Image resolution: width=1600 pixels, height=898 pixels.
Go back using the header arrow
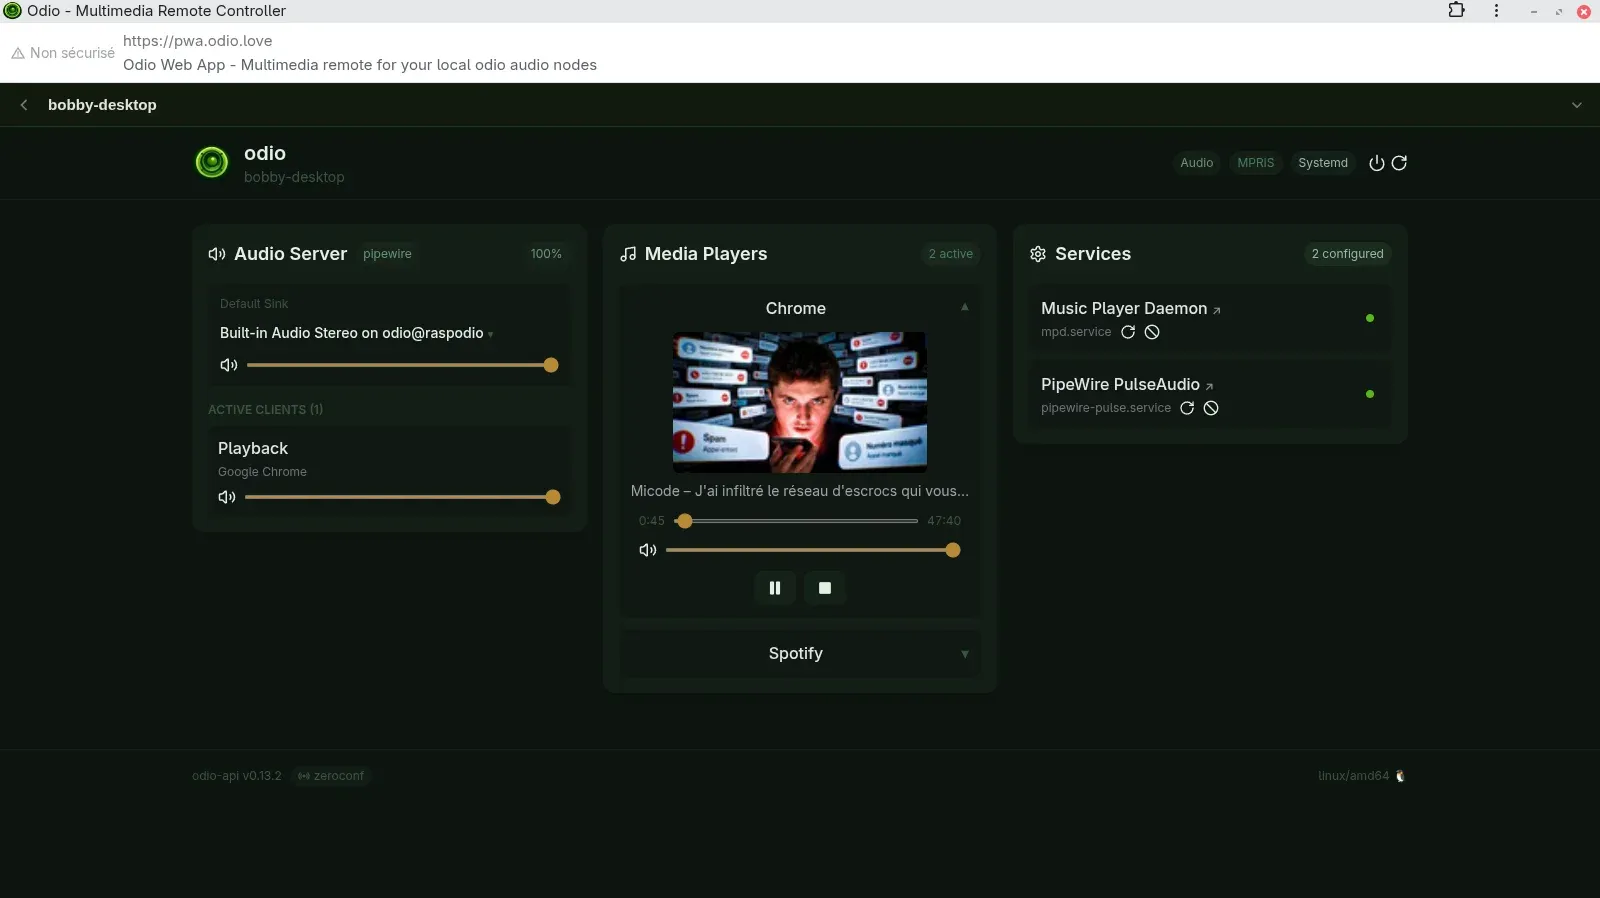(x=24, y=105)
